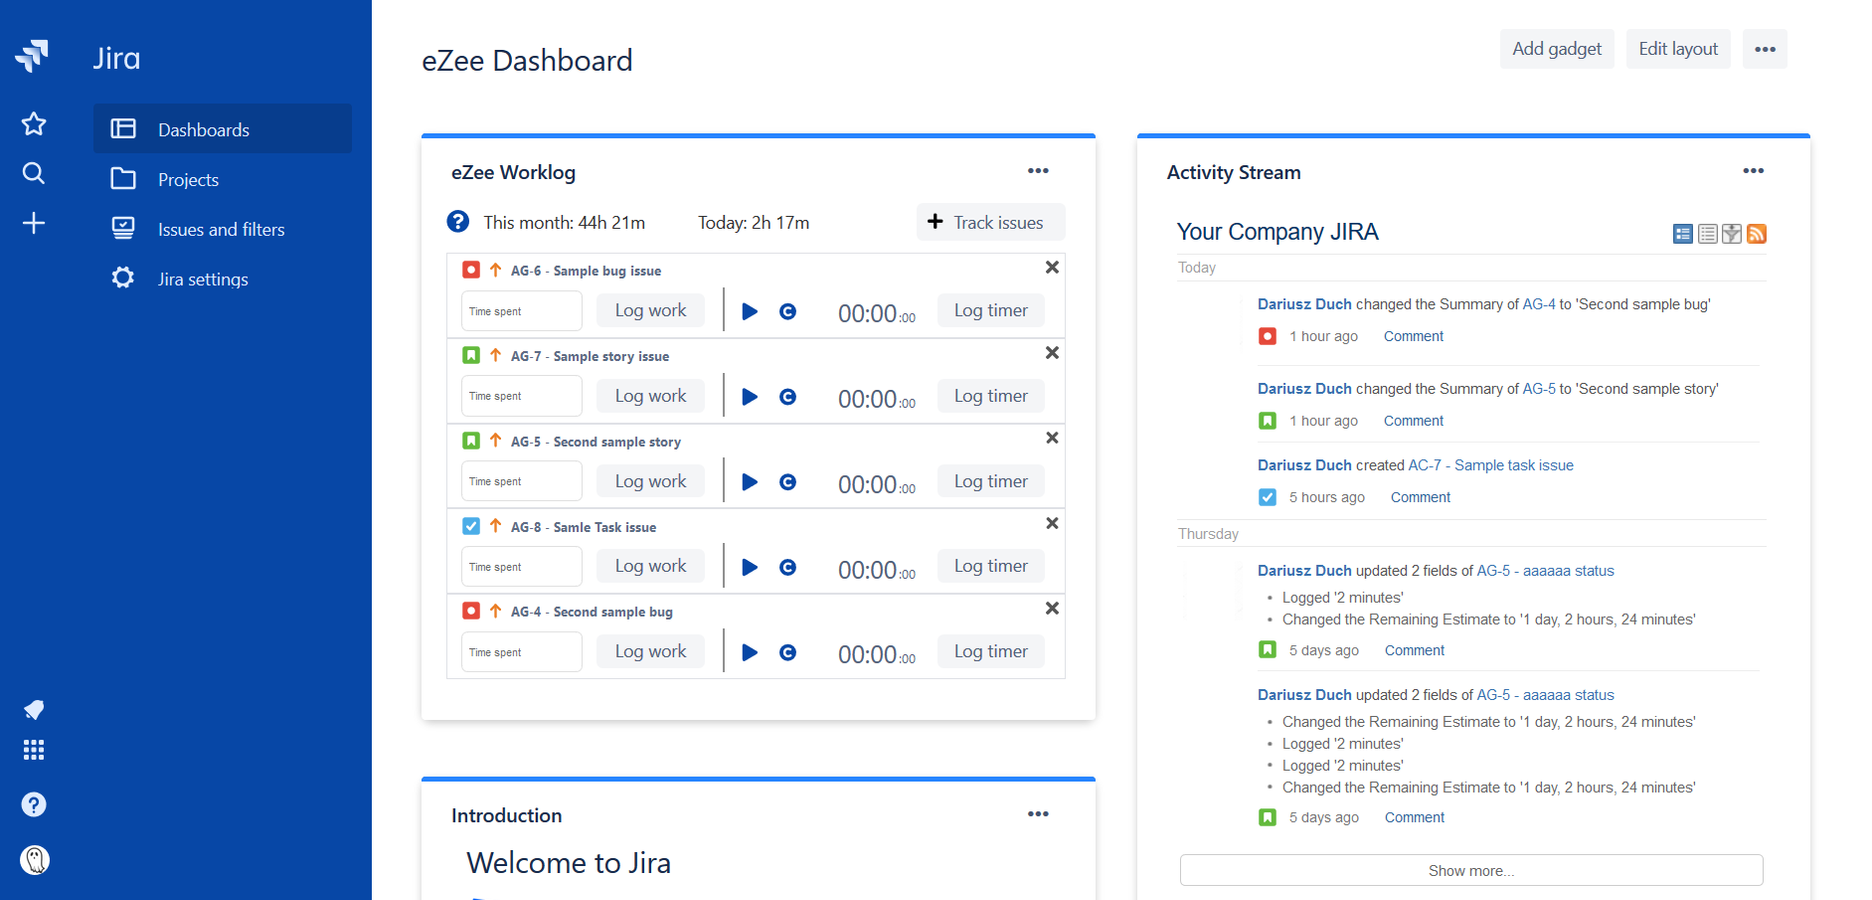Focus Time spent field for AG-5
The height and width of the screenshot is (900, 1872).
[x=521, y=481]
